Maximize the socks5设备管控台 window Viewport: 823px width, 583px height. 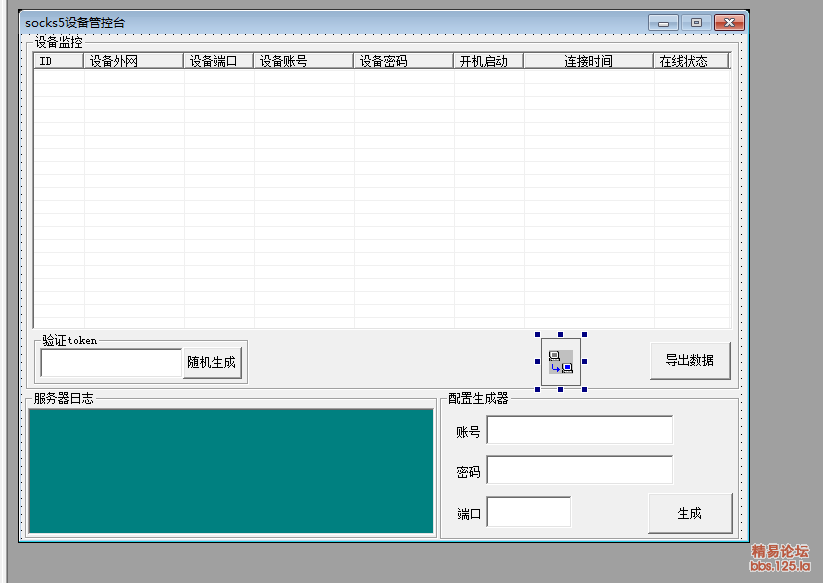click(696, 23)
